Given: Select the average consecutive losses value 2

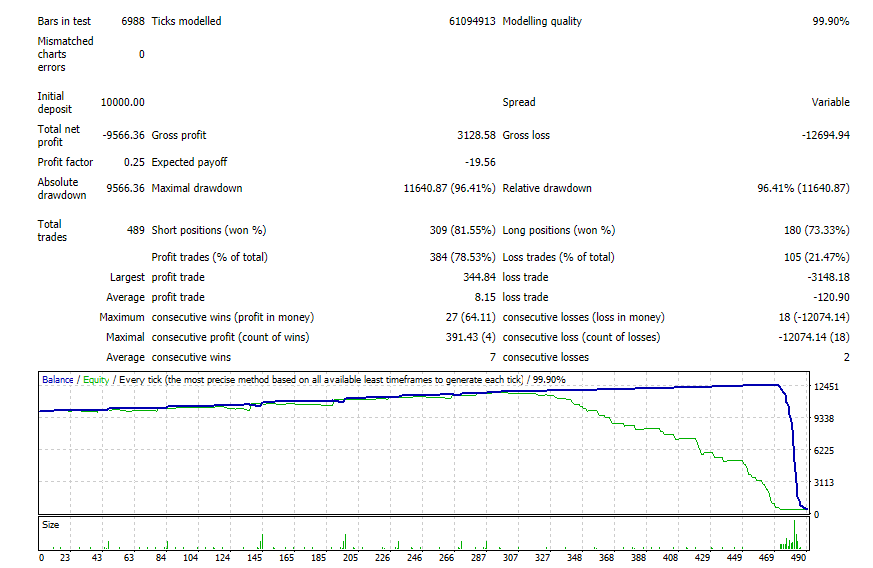Looking at the screenshot, I should [846, 358].
